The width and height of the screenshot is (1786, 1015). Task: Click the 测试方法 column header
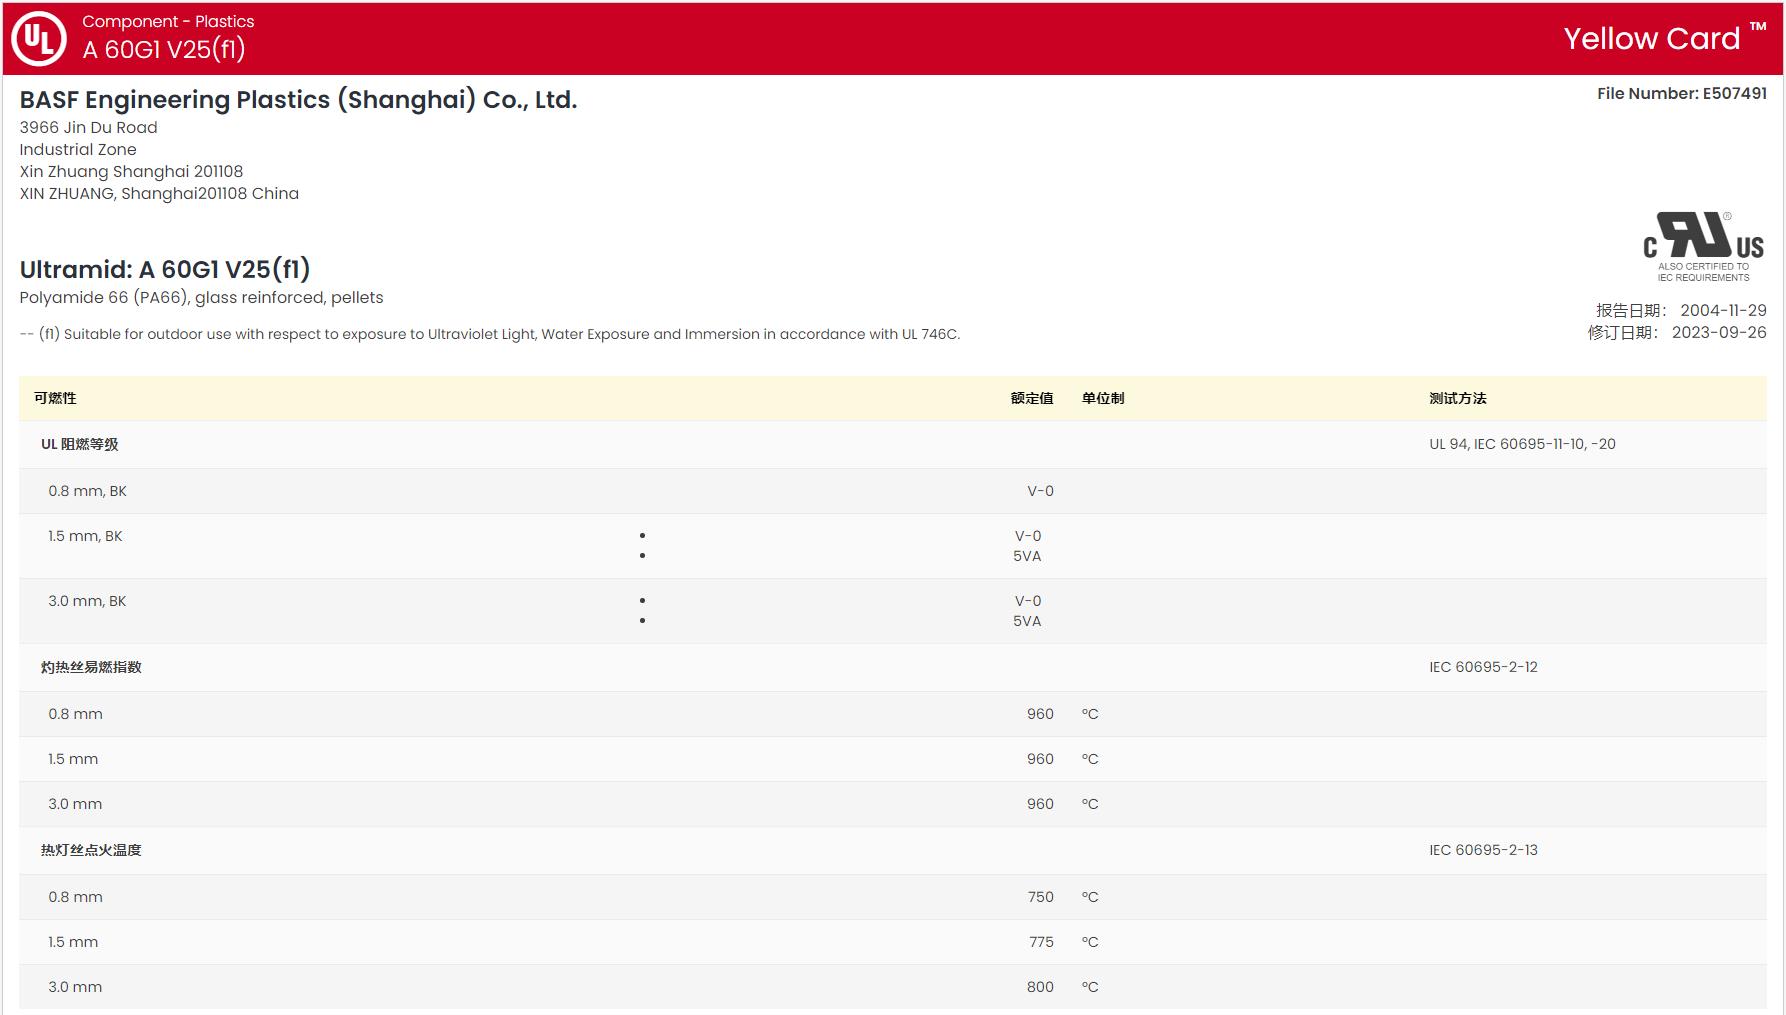pyautogui.click(x=1458, y=398)
